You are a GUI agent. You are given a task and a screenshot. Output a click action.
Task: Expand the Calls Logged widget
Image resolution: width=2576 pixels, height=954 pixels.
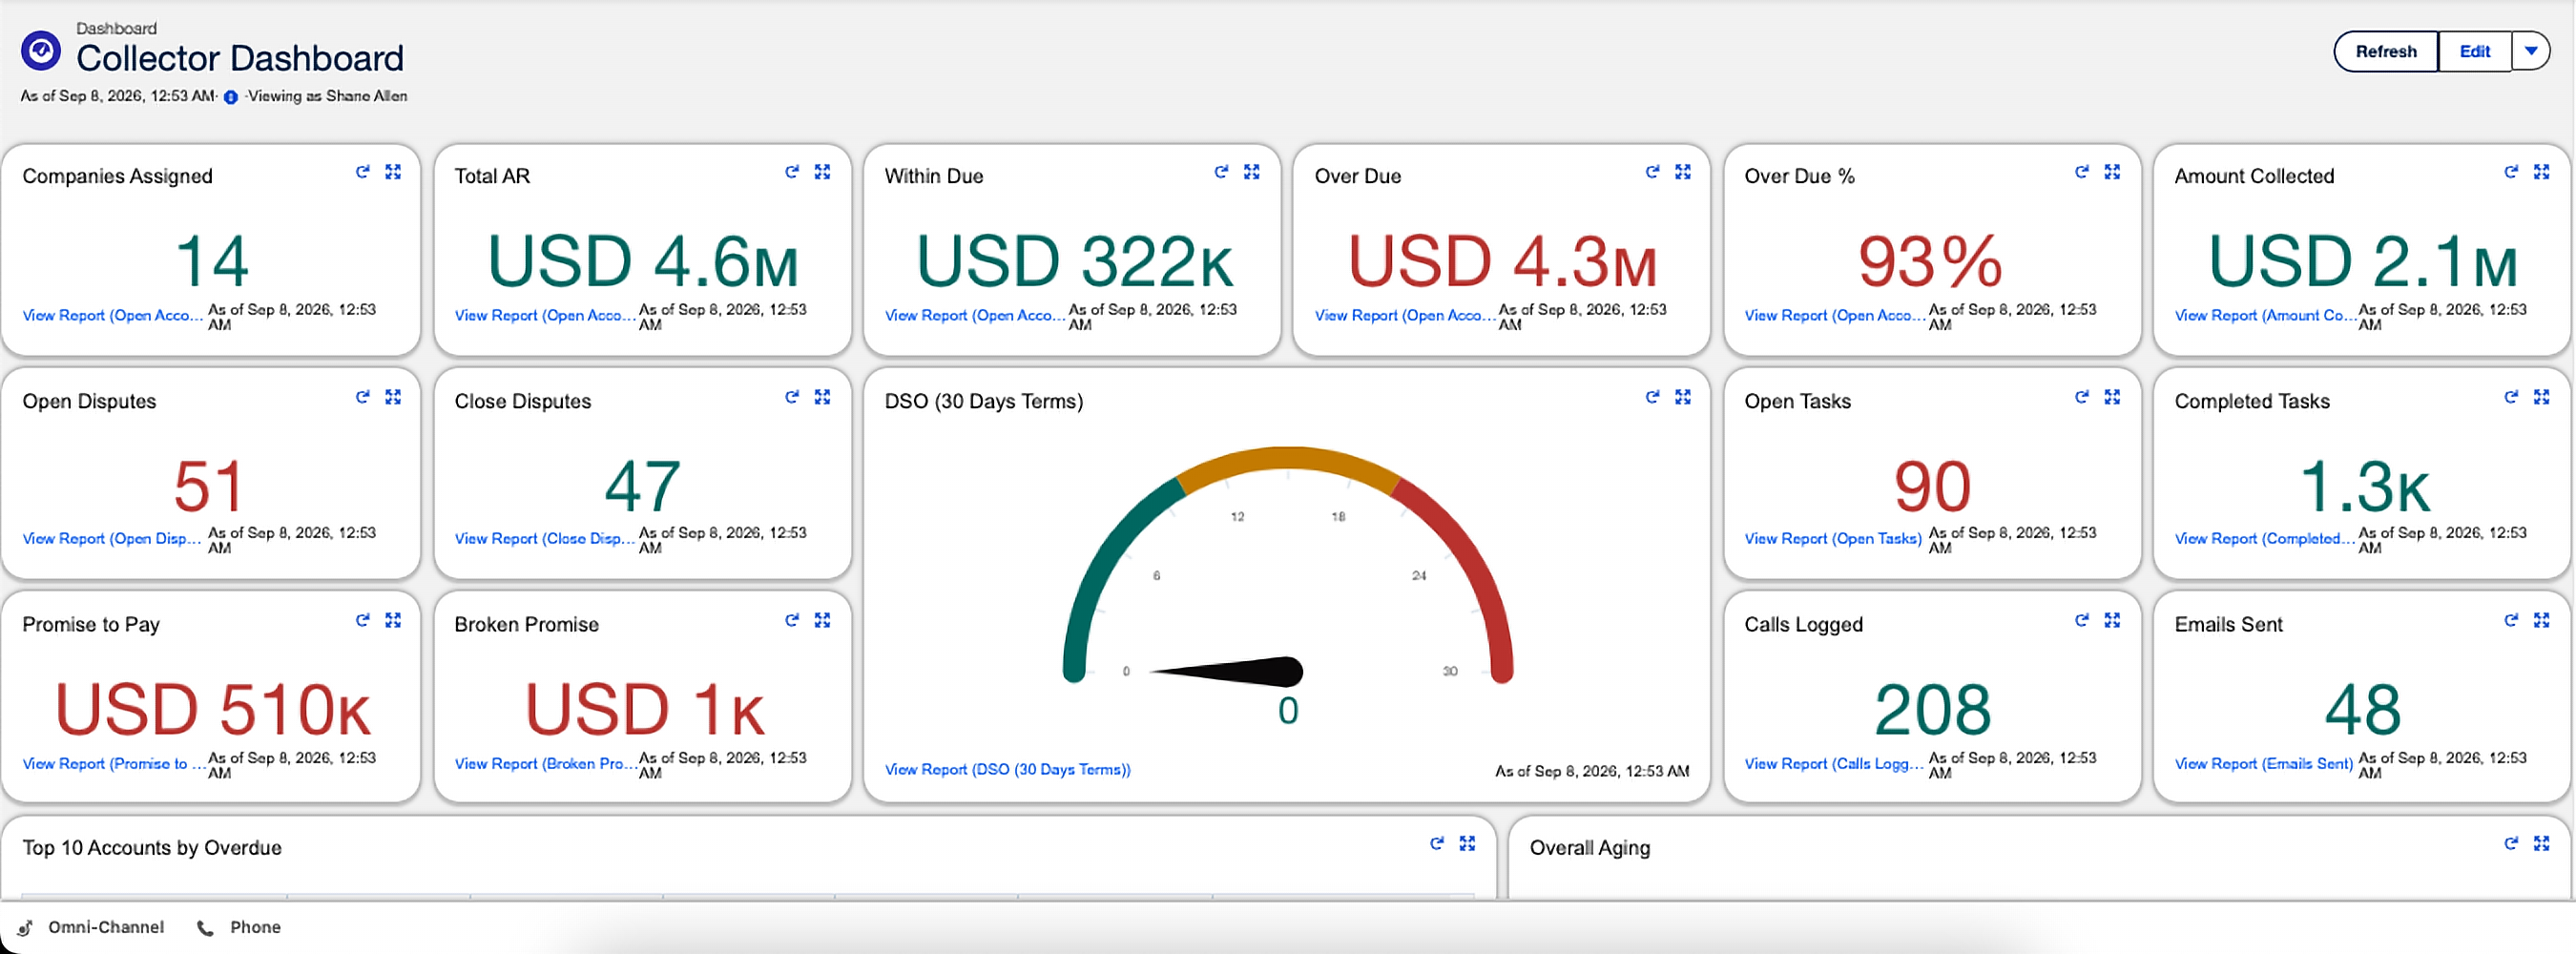coord(2112,620)
